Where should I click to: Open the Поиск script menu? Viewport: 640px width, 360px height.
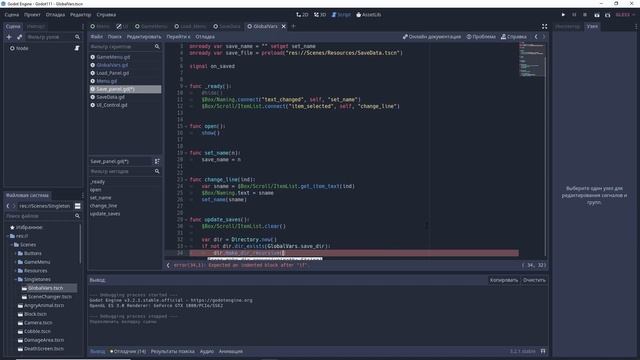115,37
